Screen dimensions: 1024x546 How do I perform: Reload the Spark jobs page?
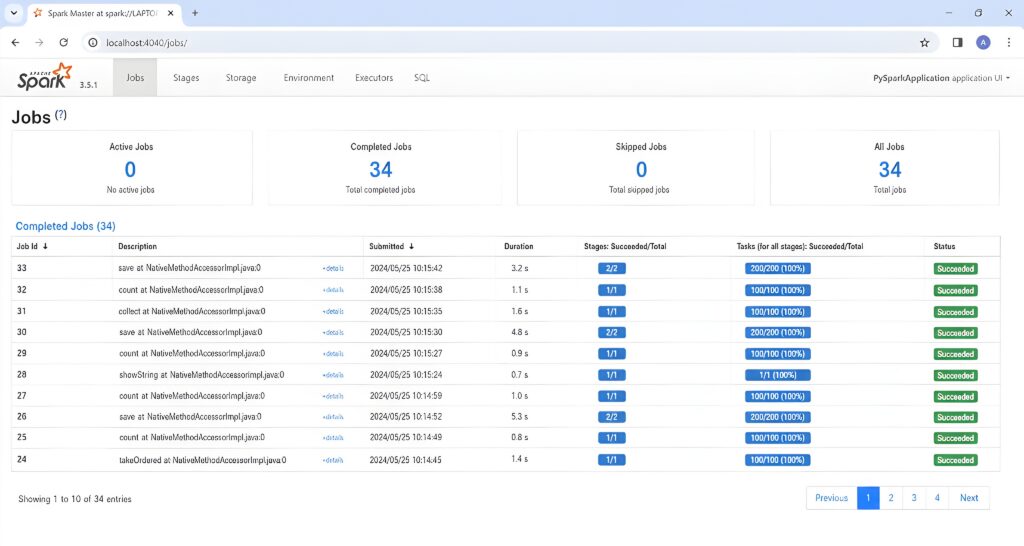[x=63, y=42]
